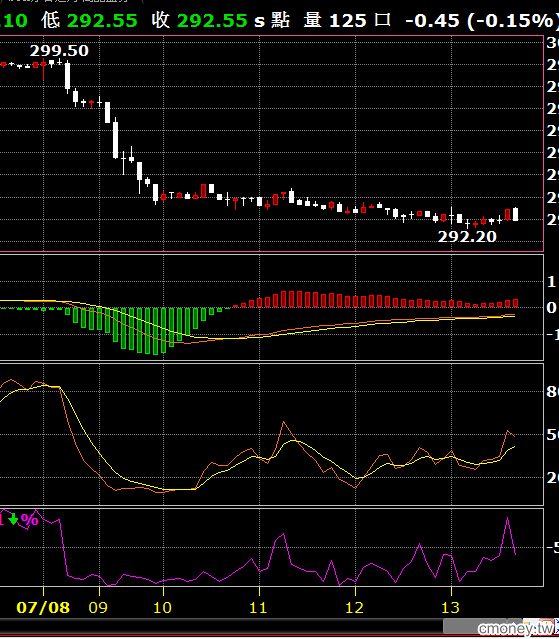Viewport: 559px width, 639px height.
Task: Click the small icon beside the scrollbar thumb
Action: click(531, 626)
